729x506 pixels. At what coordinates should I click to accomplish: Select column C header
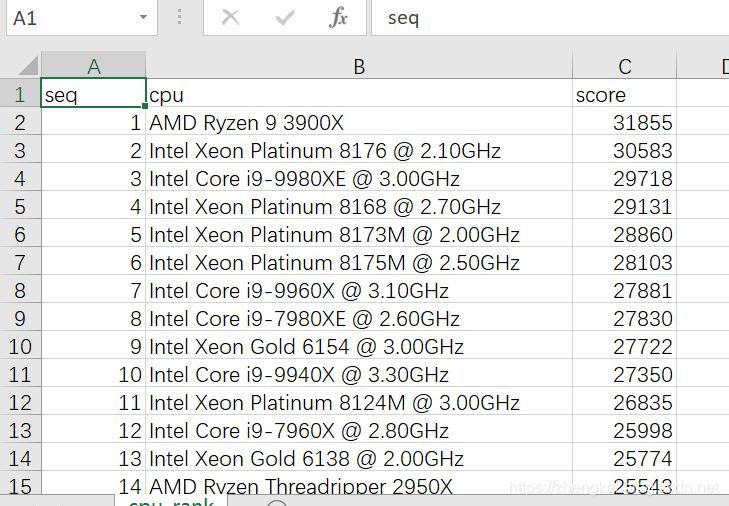click(x=624, y=65)
